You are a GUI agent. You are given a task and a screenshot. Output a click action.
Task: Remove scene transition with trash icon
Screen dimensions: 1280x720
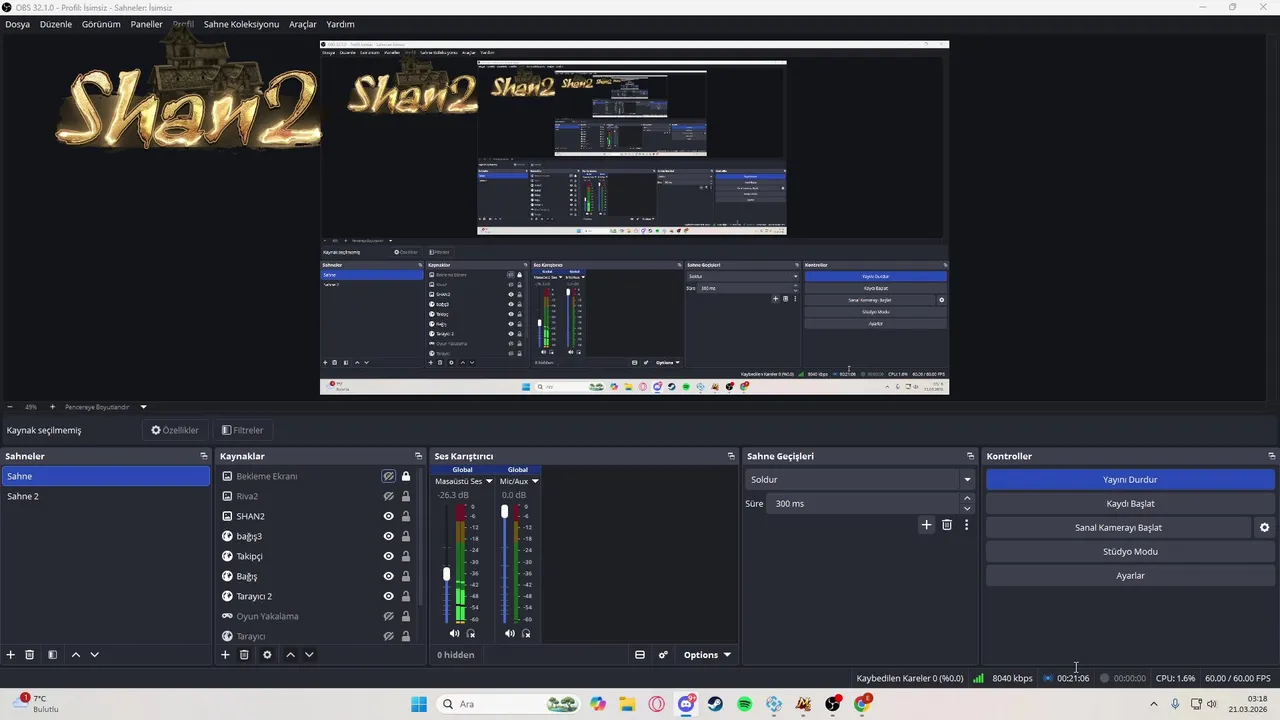click(x=947, y=525)
